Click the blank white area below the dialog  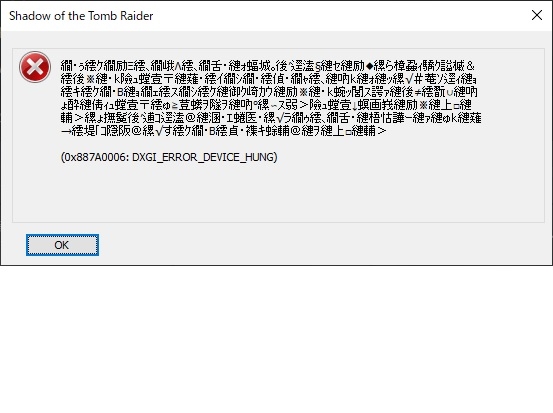(276, 339)
